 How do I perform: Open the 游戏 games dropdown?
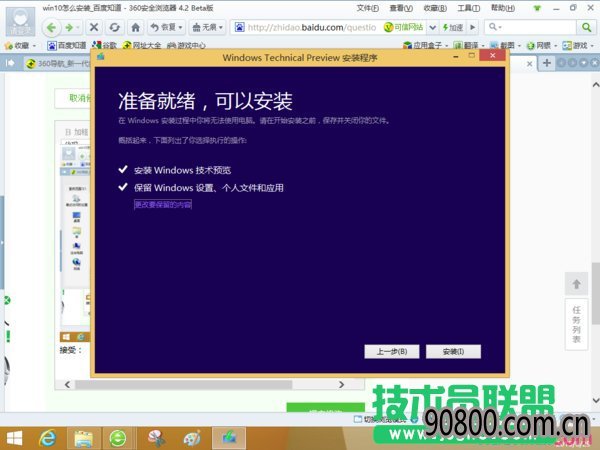click(x=578, y=46)
